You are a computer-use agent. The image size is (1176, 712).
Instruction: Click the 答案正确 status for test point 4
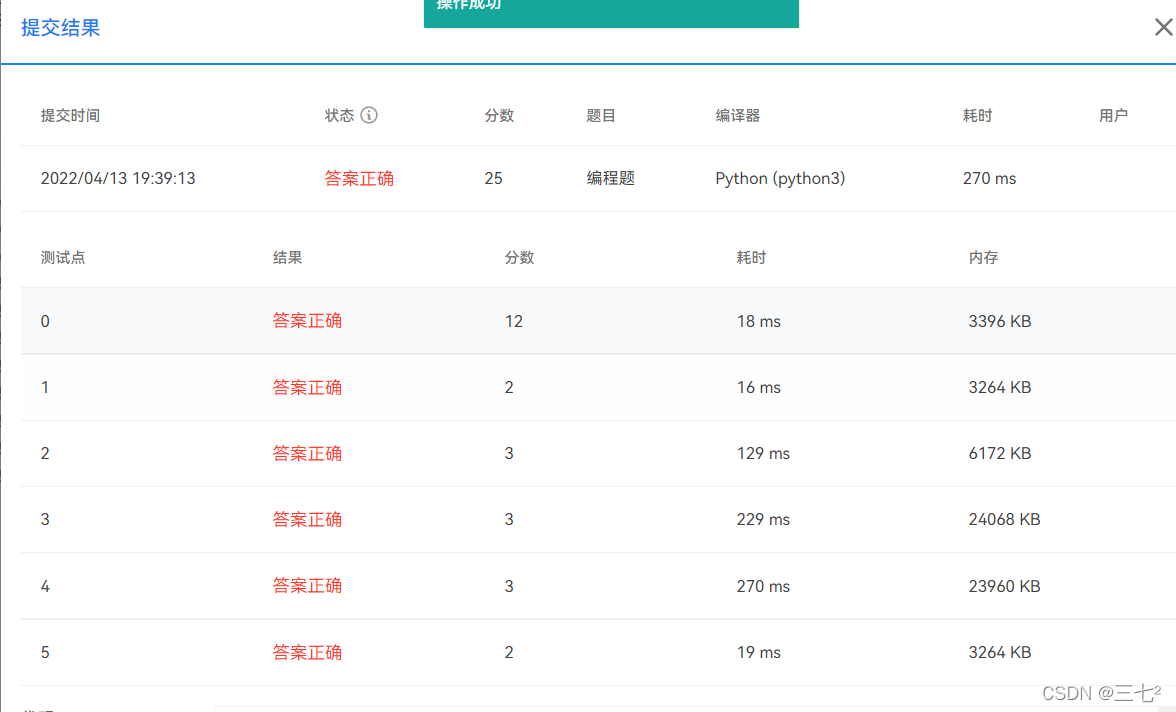click(307, 585)
